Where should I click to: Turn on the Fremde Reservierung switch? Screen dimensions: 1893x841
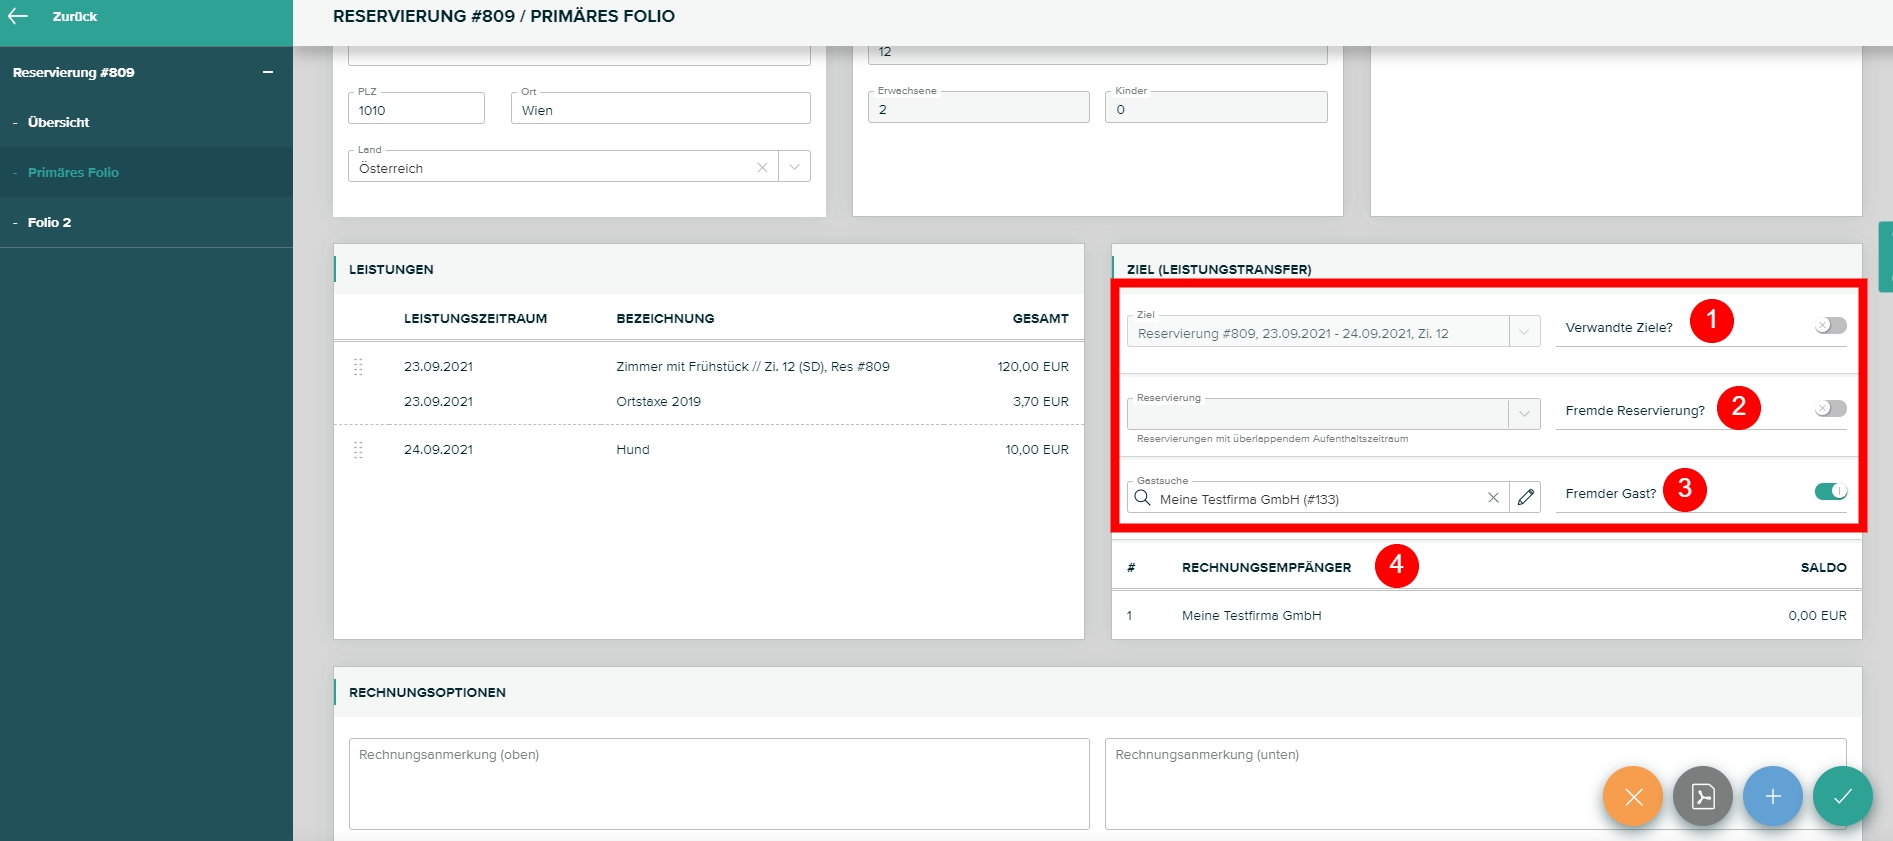[1830, 409]
